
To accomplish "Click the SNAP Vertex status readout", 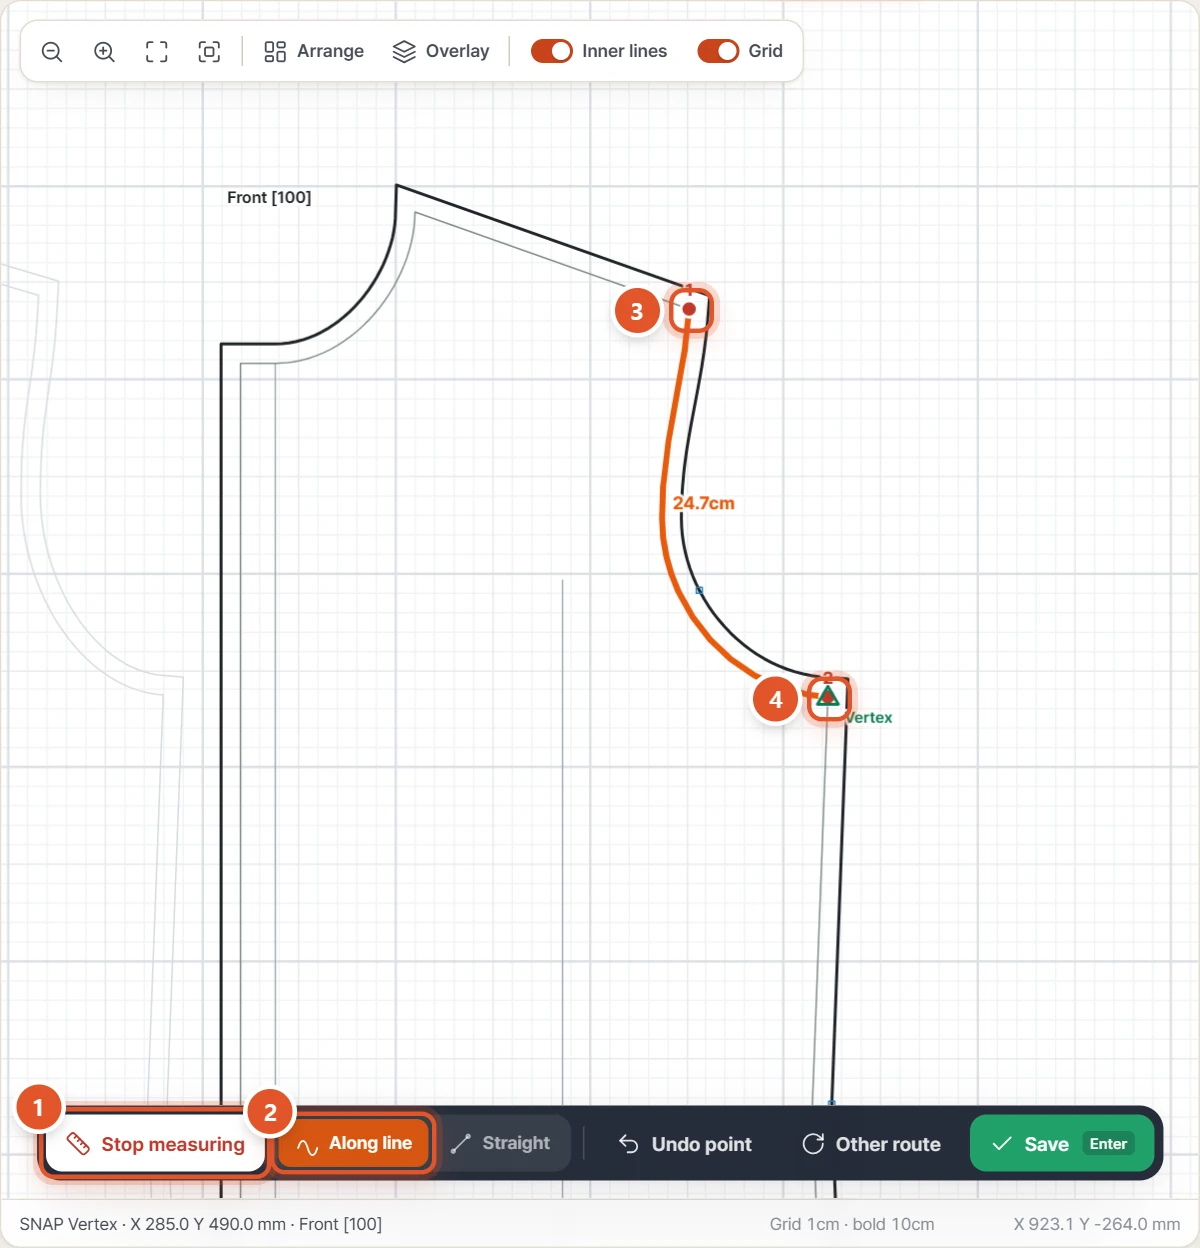I will pos(201,1224).
